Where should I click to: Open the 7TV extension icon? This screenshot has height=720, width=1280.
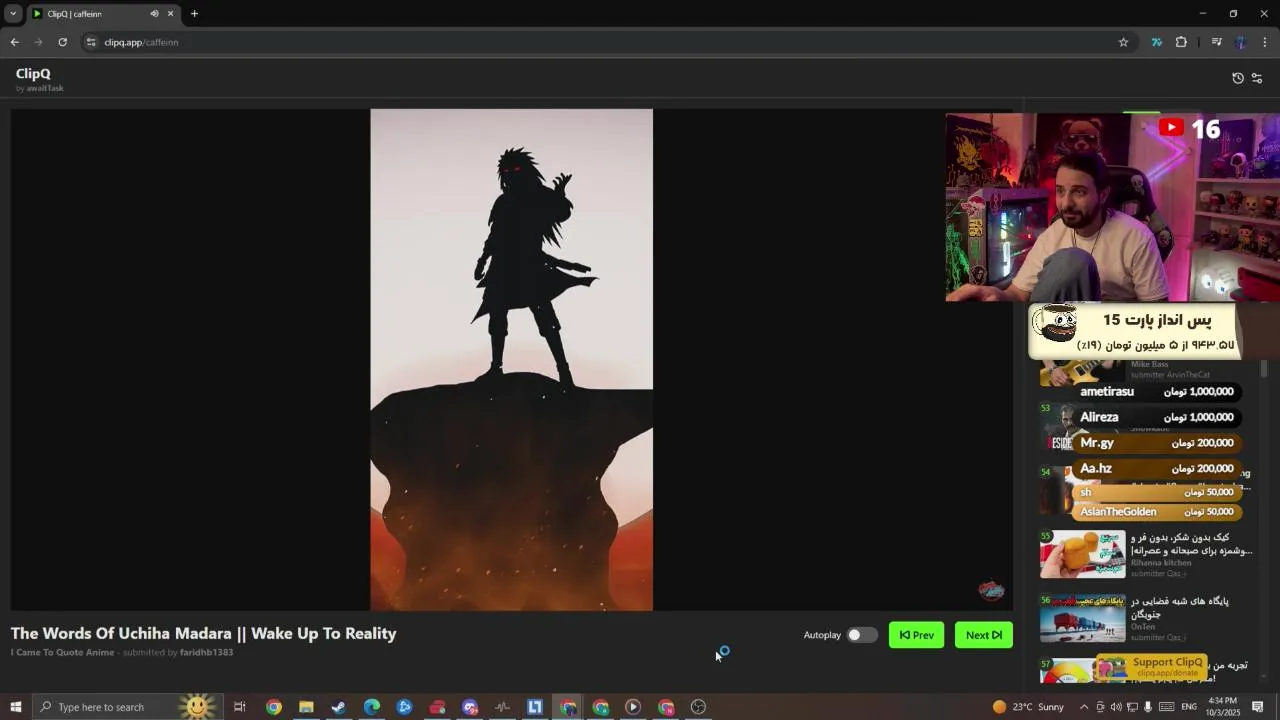coord(1157,42)
